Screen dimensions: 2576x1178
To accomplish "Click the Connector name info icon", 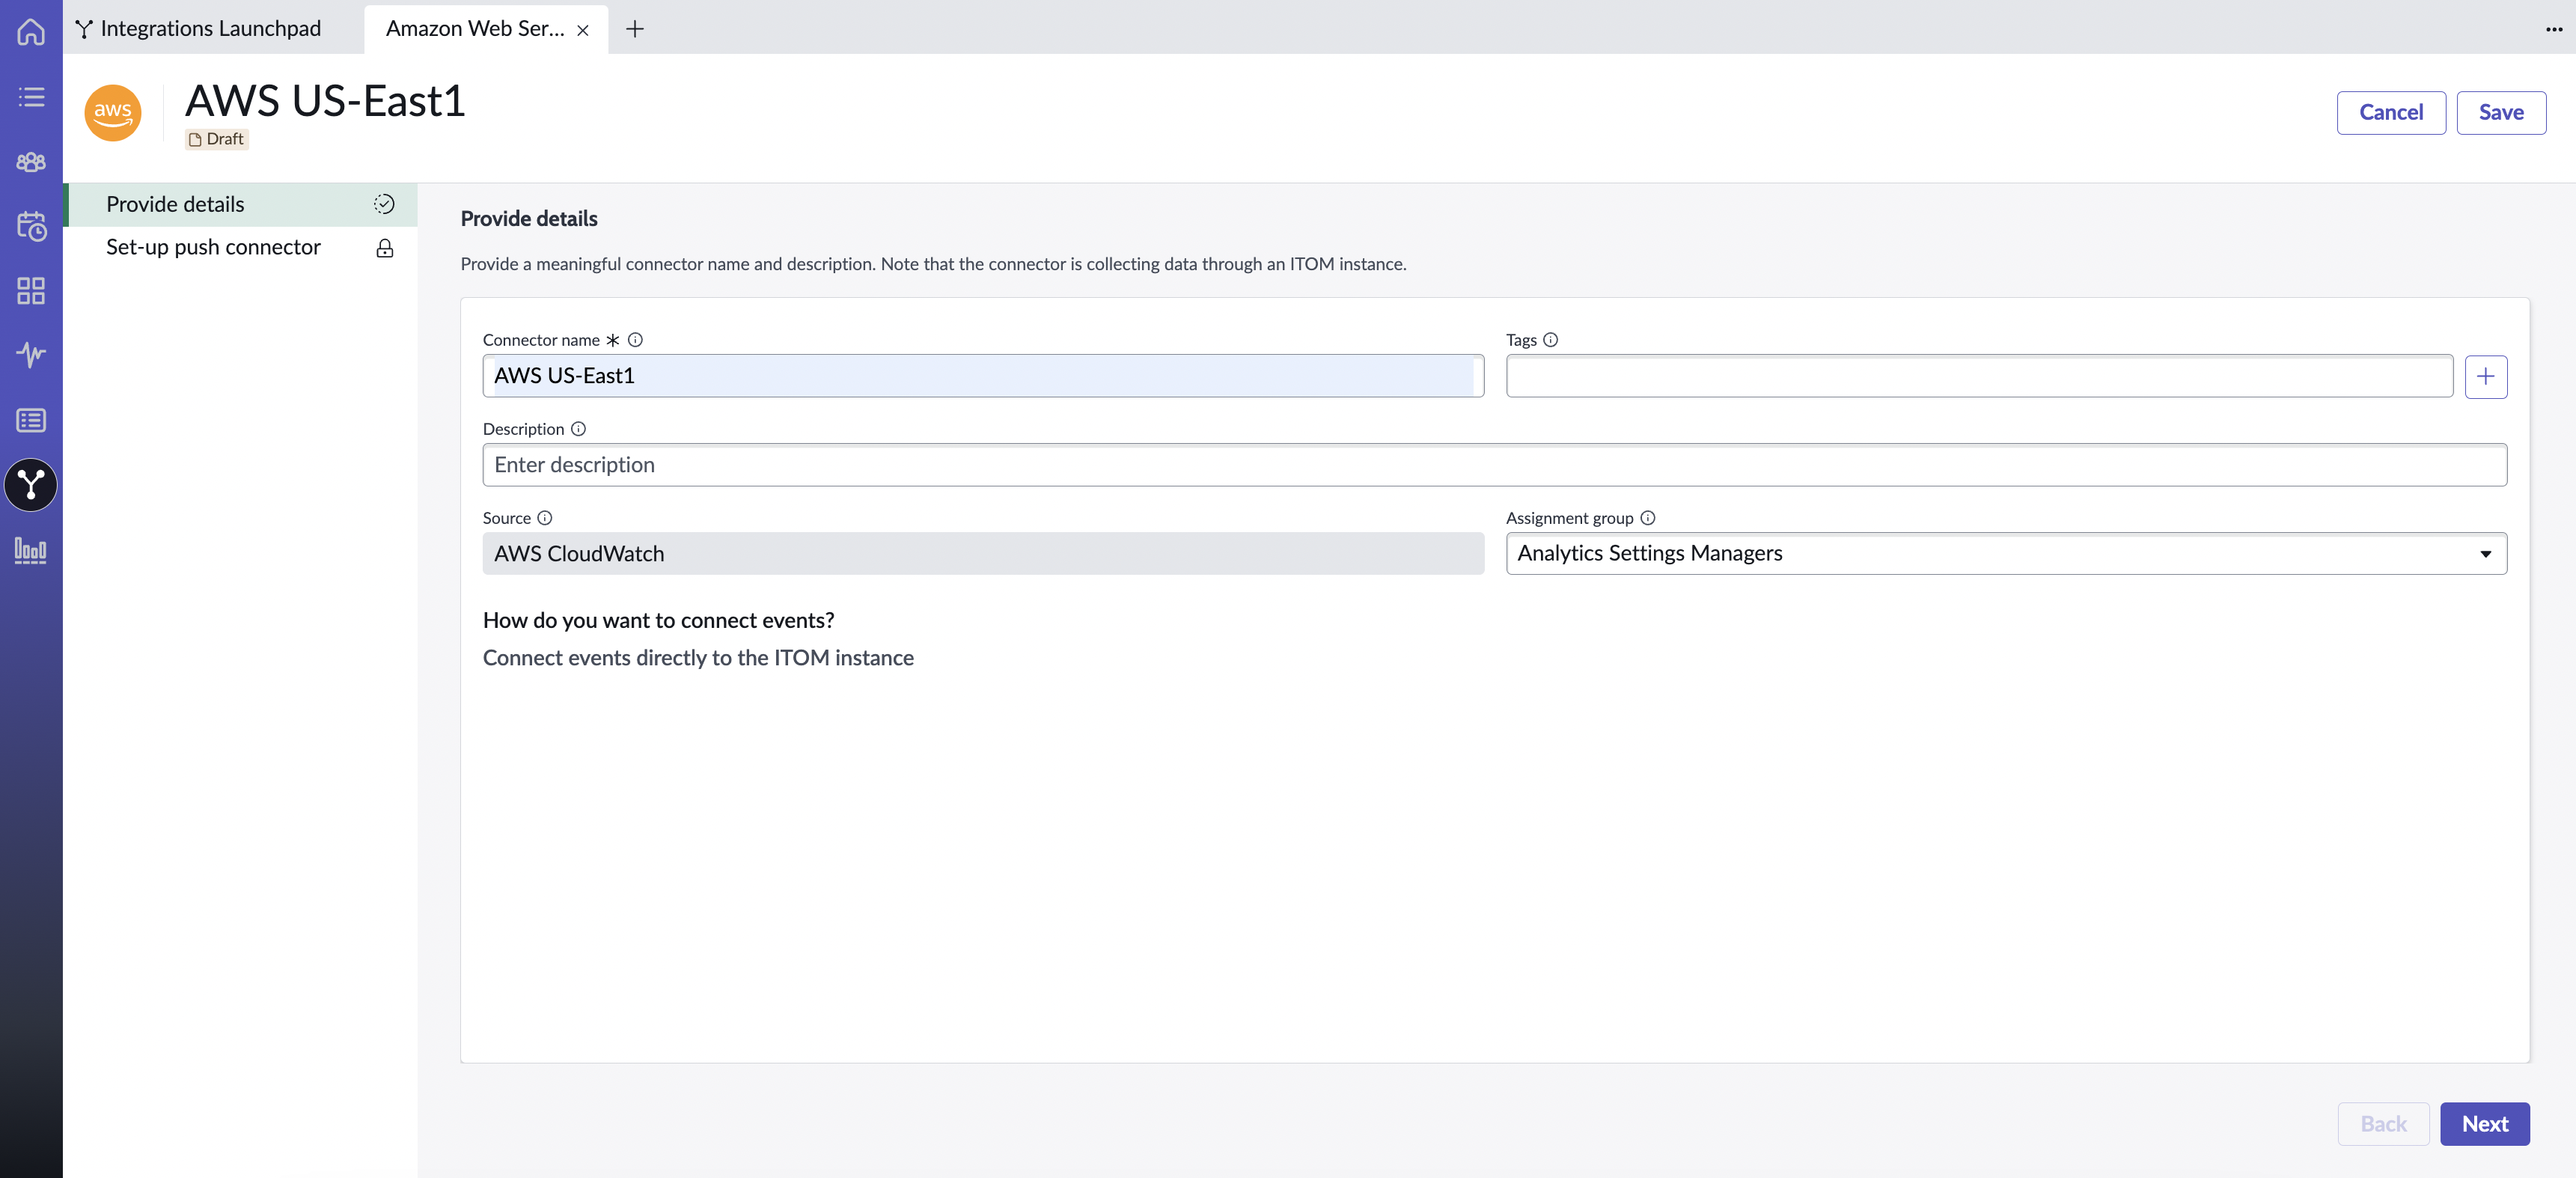I will (x=635, y=340).
